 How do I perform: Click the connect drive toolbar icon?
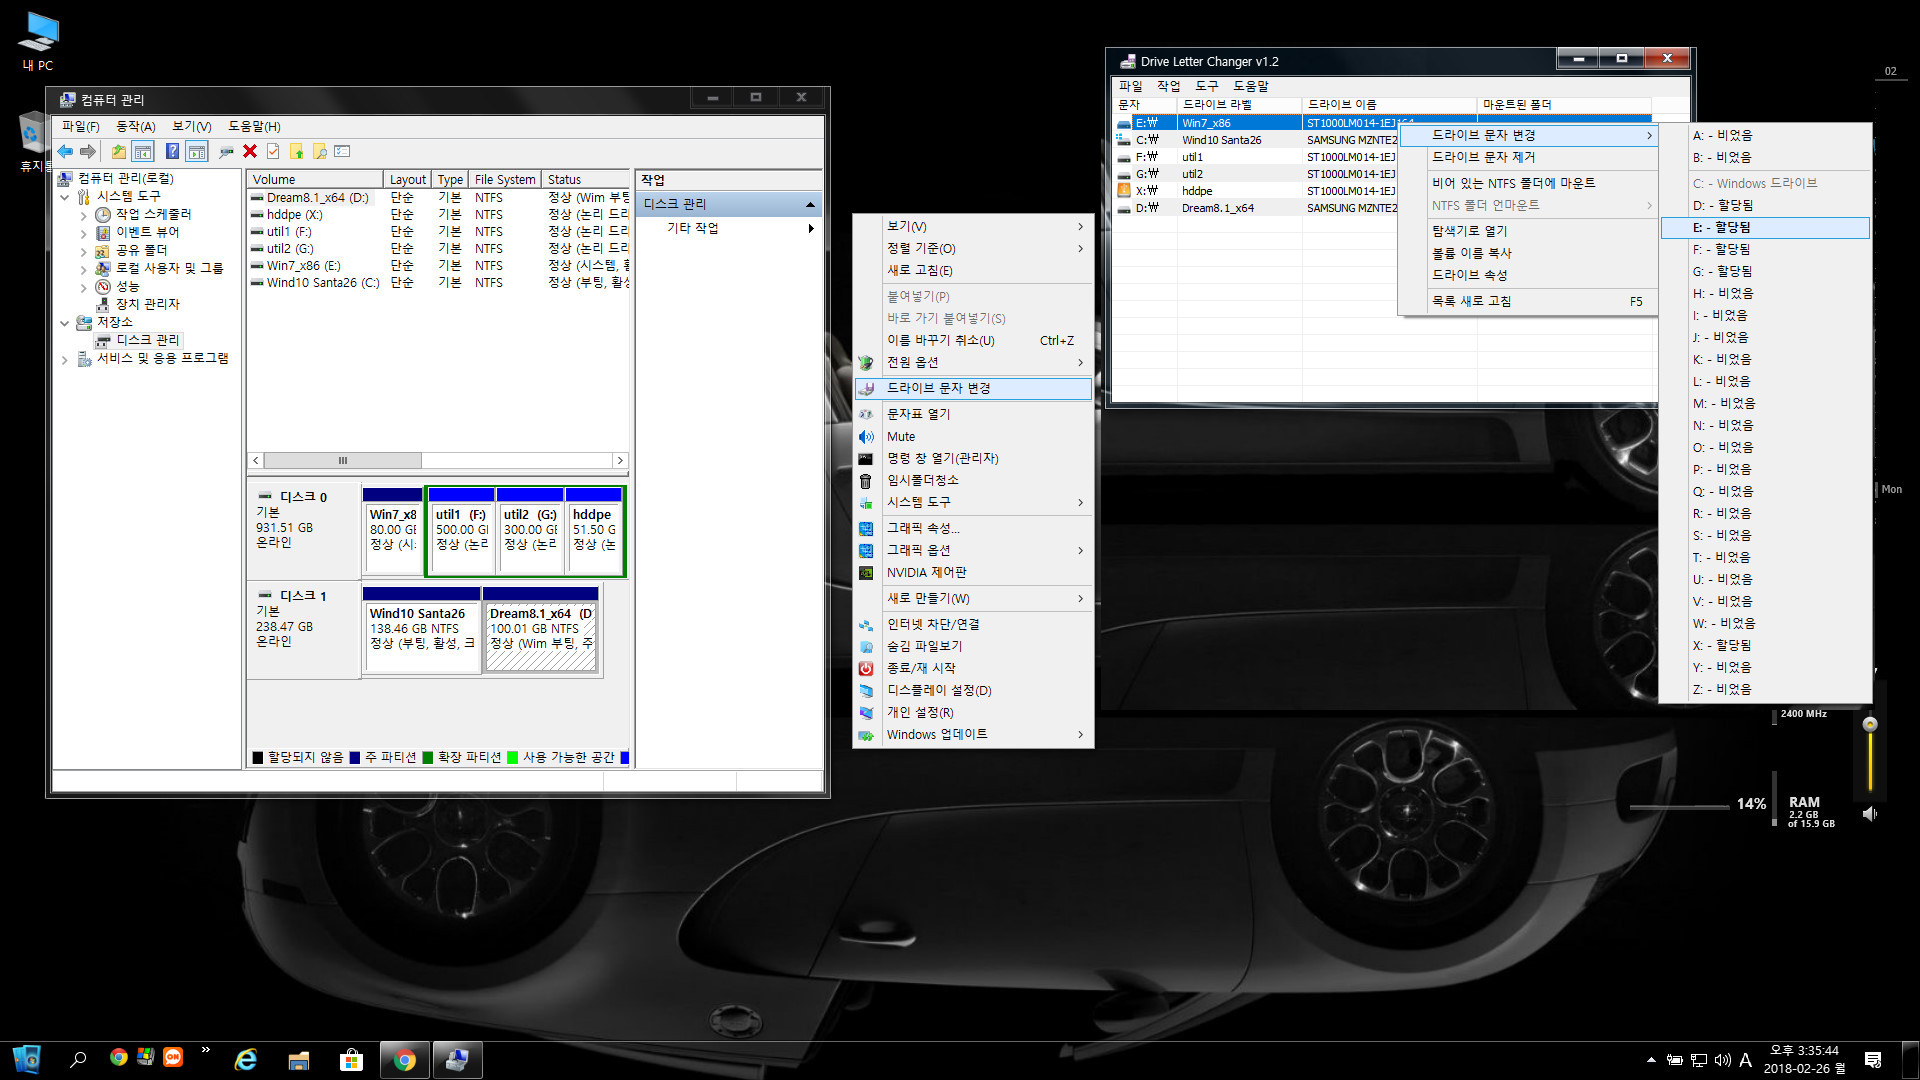[x=226, y=152]
